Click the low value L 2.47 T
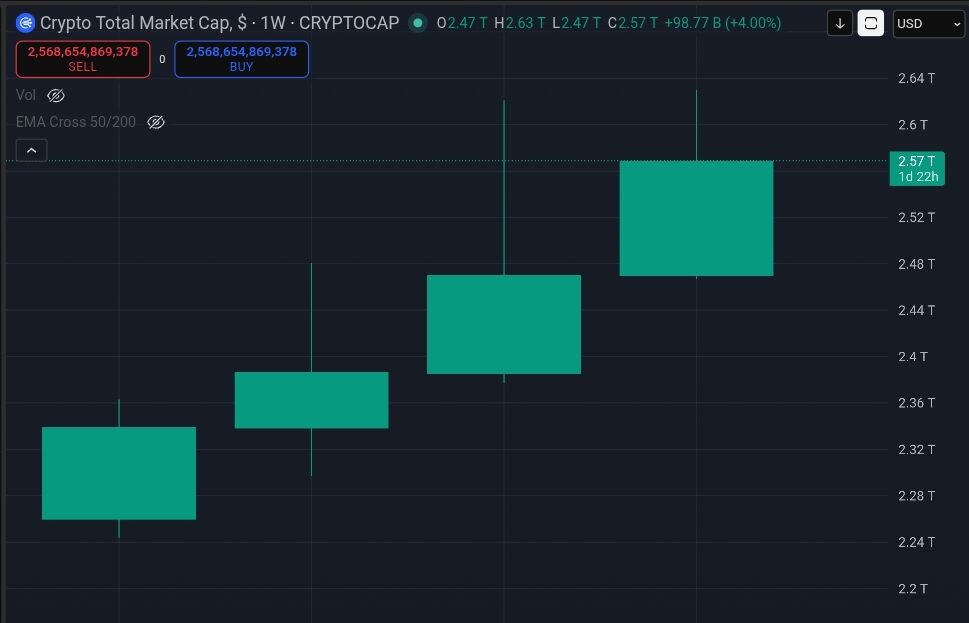Image resolution: width=969 pixels, height=623 pixels. click(x=576, y=23)
